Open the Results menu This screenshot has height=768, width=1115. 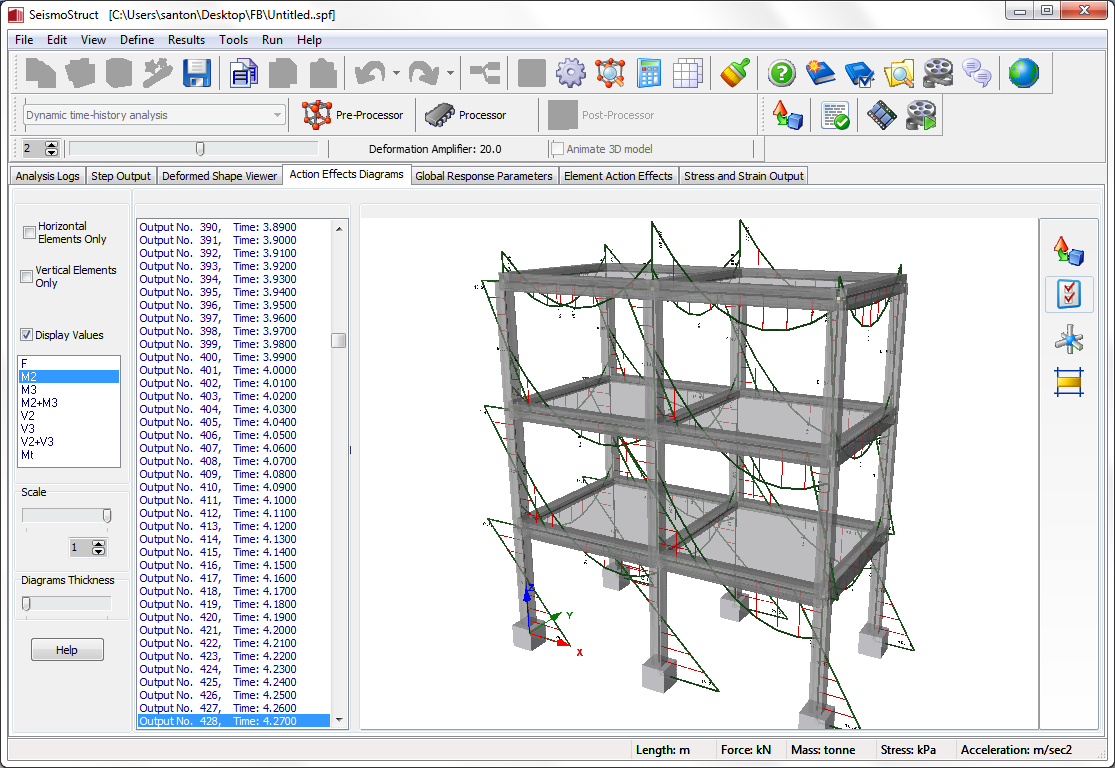[x=186, y=40]
